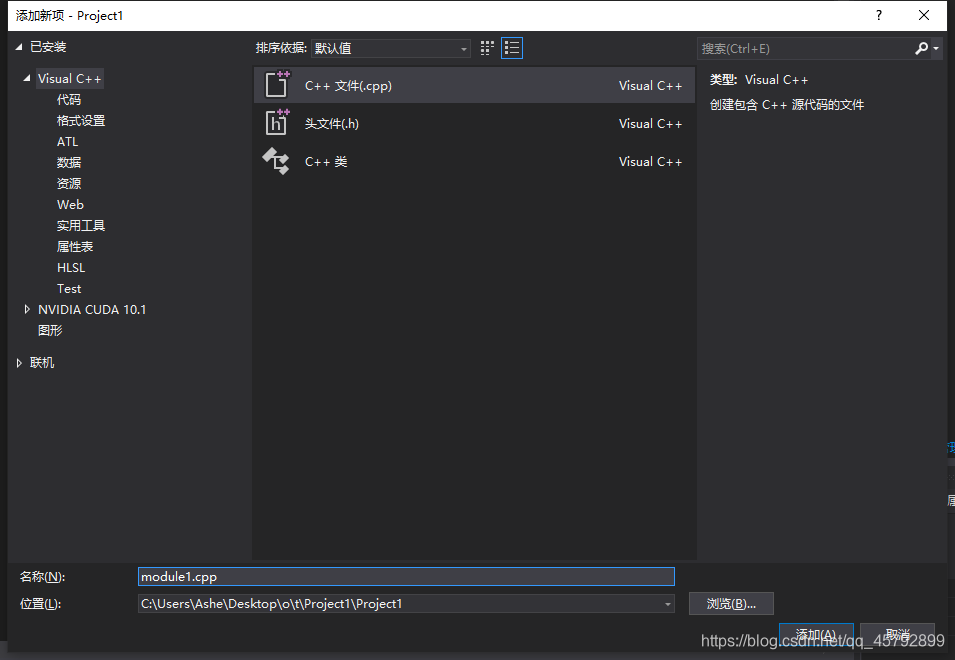Viewport: 955px width, 660px height.
Task: Select the 格式设置 category
Action: 81,121
